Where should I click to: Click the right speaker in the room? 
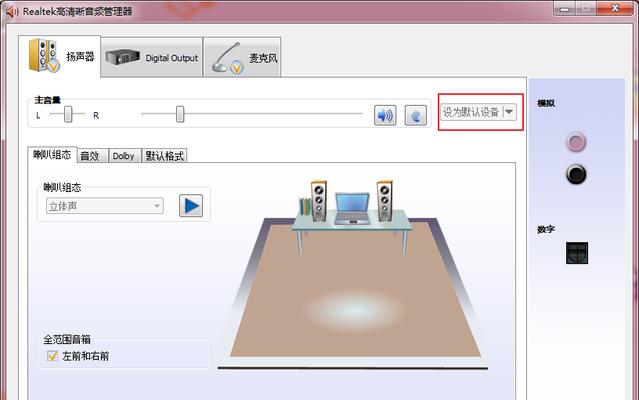coord(384,201)
